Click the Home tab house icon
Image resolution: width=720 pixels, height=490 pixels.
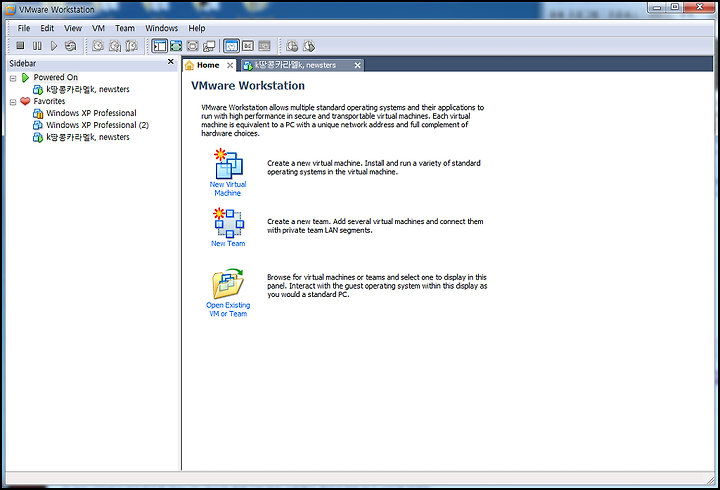pos(189,65)
